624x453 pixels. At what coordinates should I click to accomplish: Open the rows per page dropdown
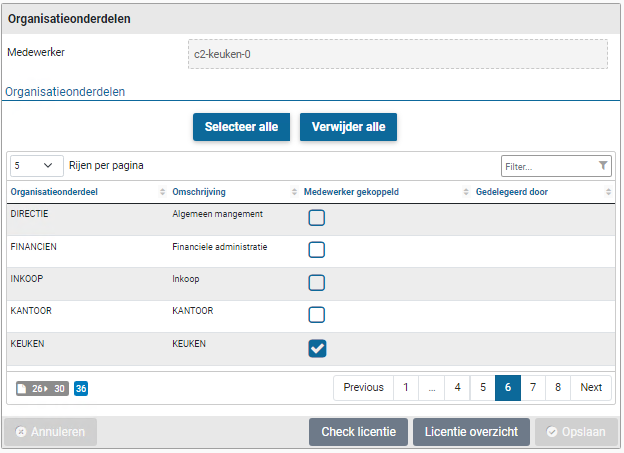tap(35, 166)
